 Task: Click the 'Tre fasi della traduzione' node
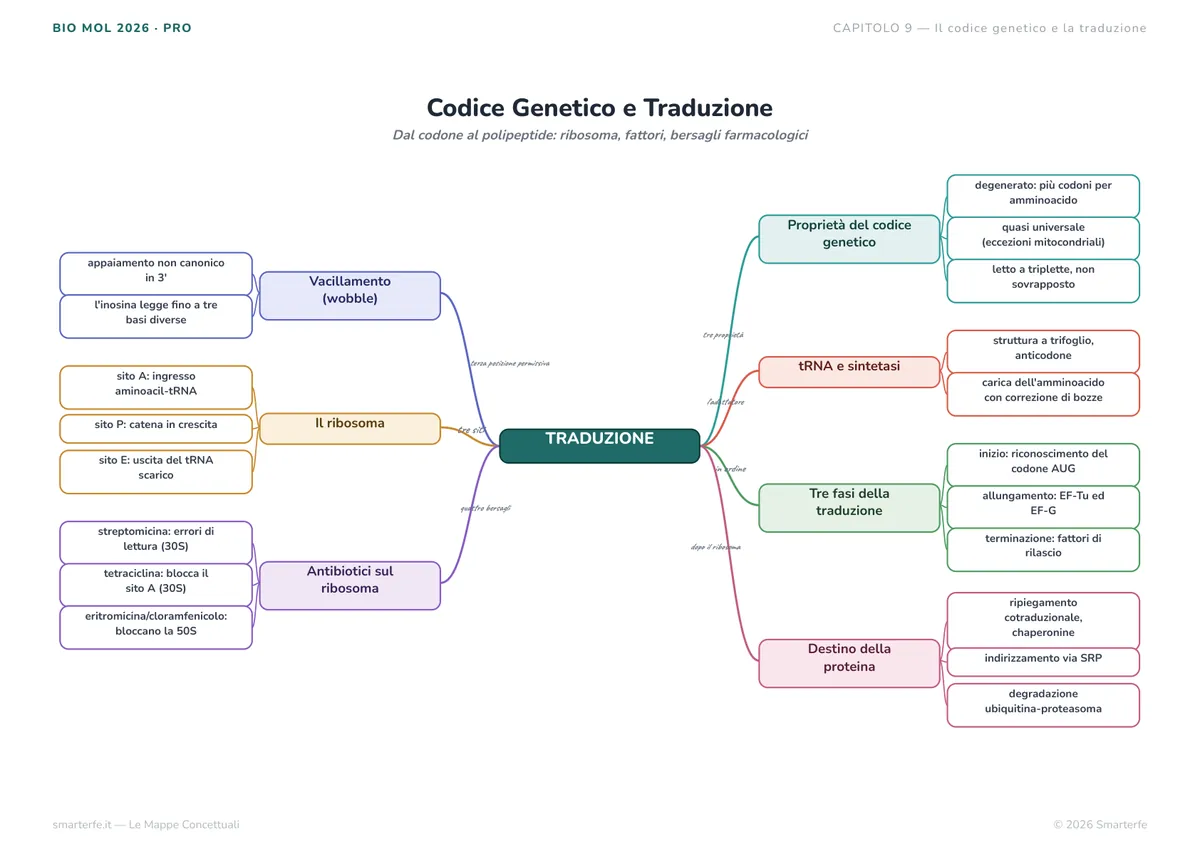tap(849, 508)
